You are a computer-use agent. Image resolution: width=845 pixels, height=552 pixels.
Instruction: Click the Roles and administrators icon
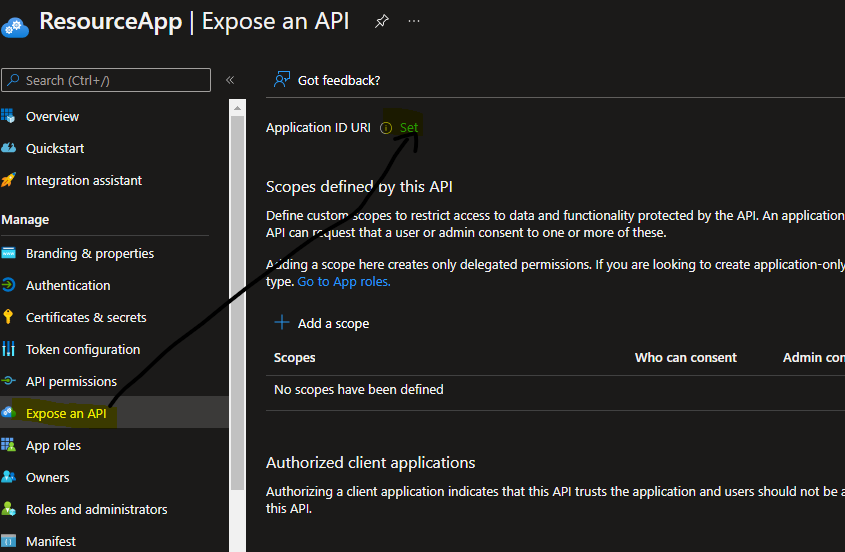[x=8, y=508]
